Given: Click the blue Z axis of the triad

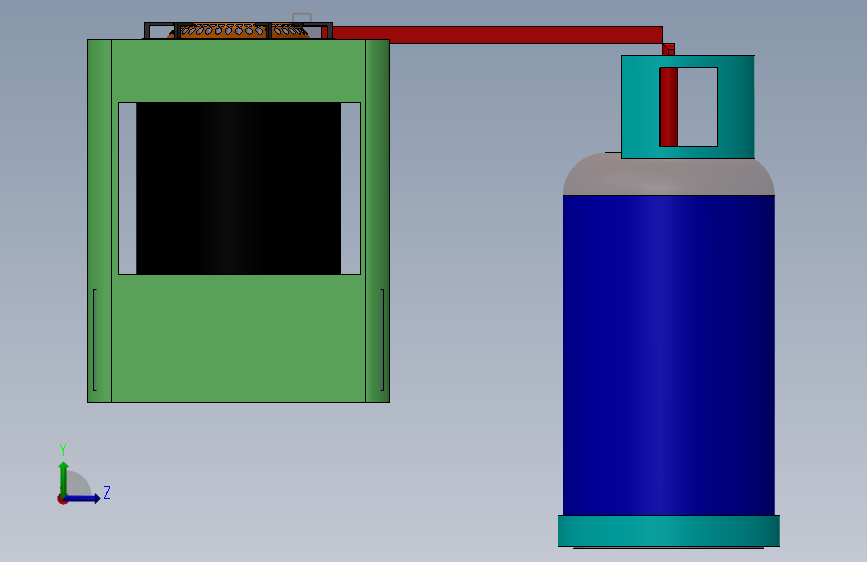Looking at the screenshot, I should (82, 498).
